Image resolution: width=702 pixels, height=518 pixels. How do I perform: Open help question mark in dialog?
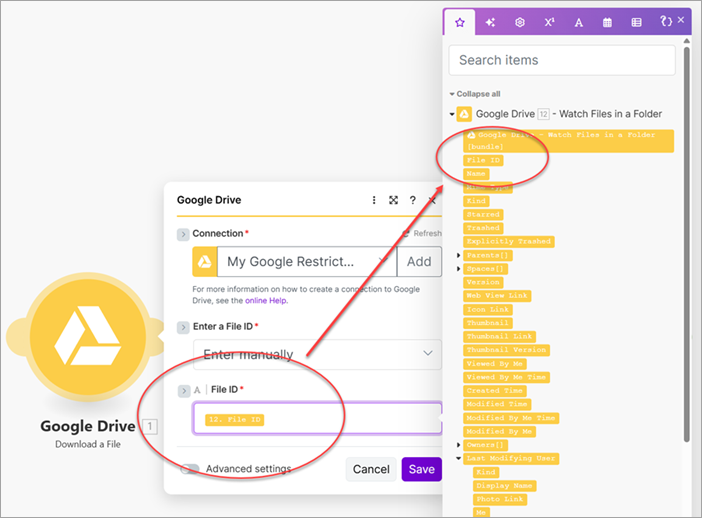(413, 200)
